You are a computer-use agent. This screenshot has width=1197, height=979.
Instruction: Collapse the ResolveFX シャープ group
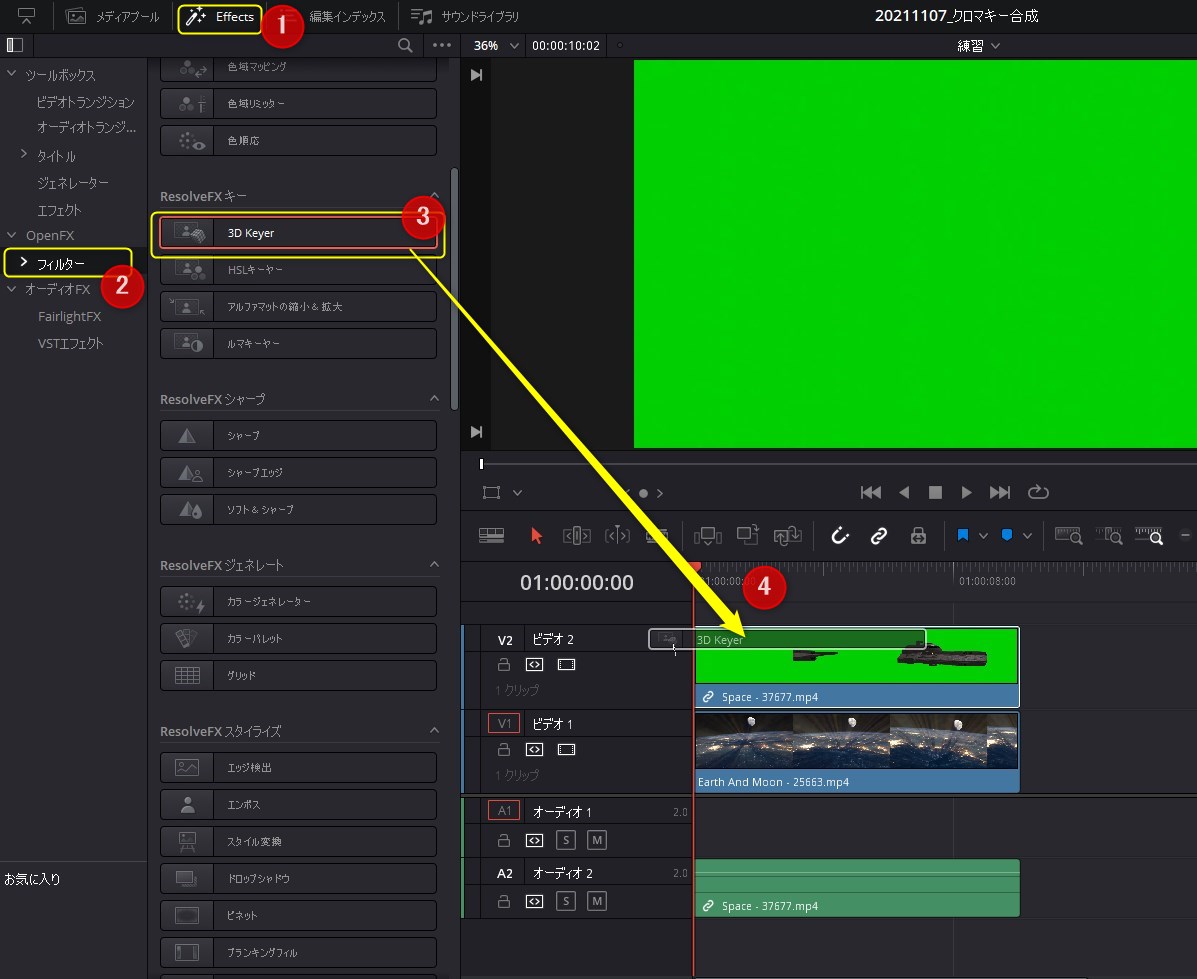(434, 398)
